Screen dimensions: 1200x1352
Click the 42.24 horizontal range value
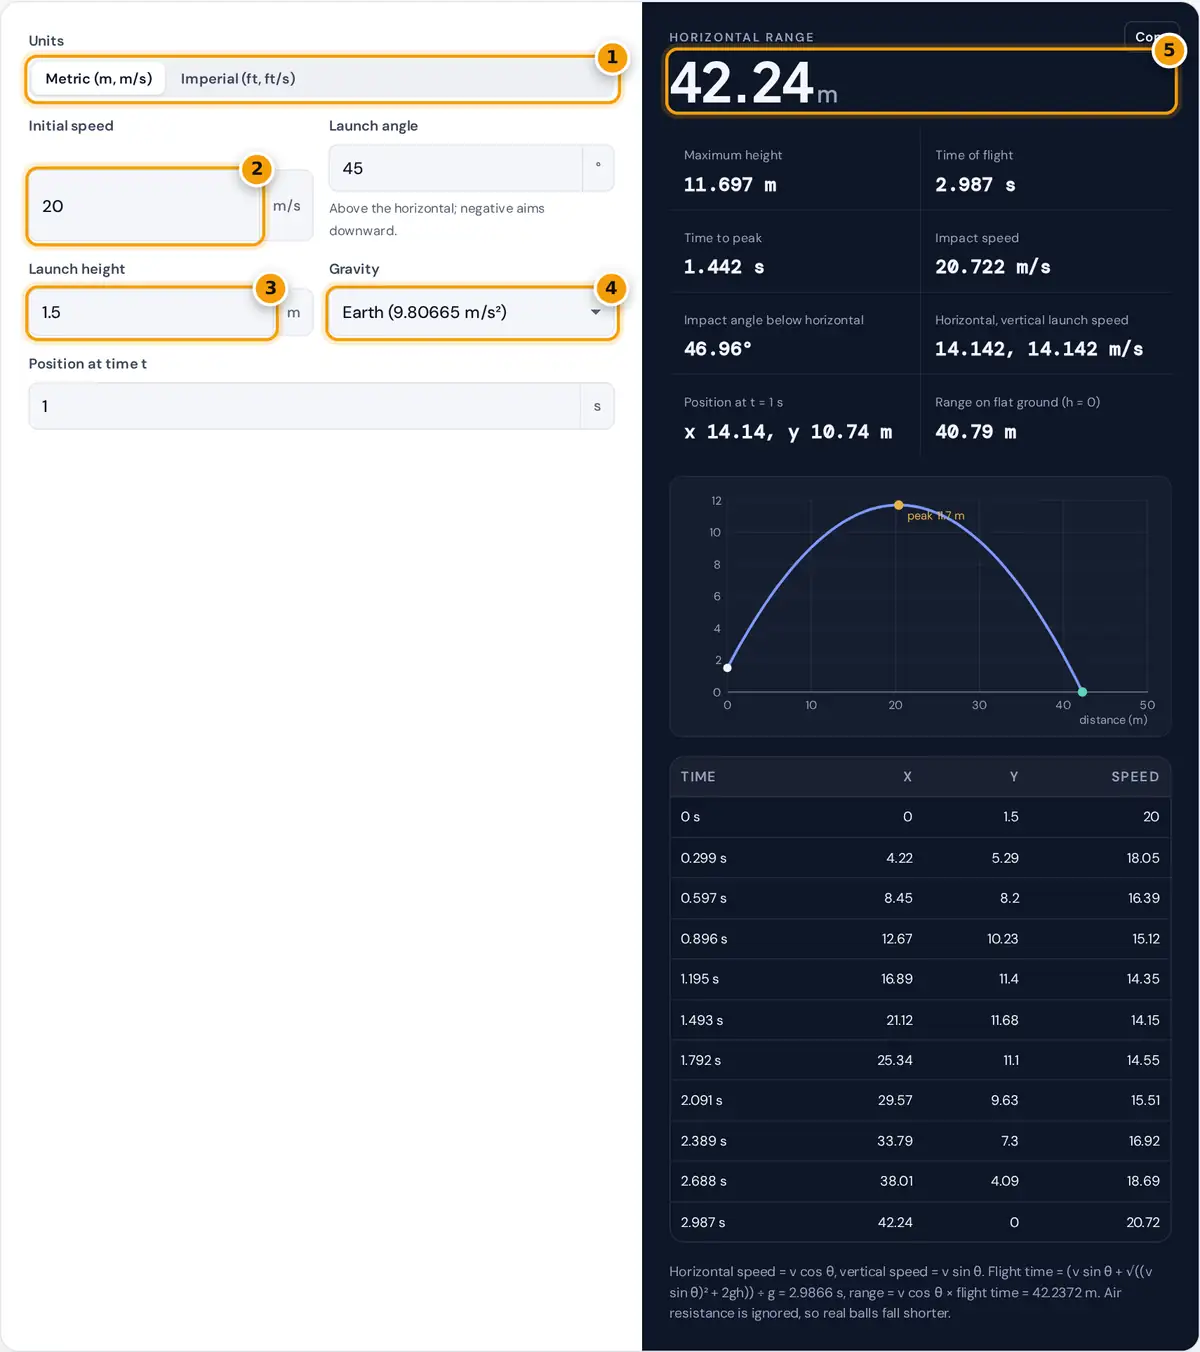point(741,83)
